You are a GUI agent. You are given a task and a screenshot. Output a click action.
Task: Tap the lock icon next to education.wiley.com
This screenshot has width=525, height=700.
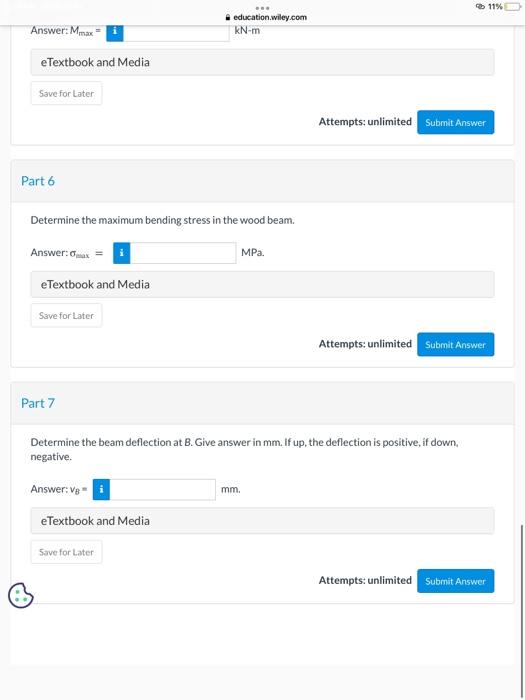pos(228,17)
